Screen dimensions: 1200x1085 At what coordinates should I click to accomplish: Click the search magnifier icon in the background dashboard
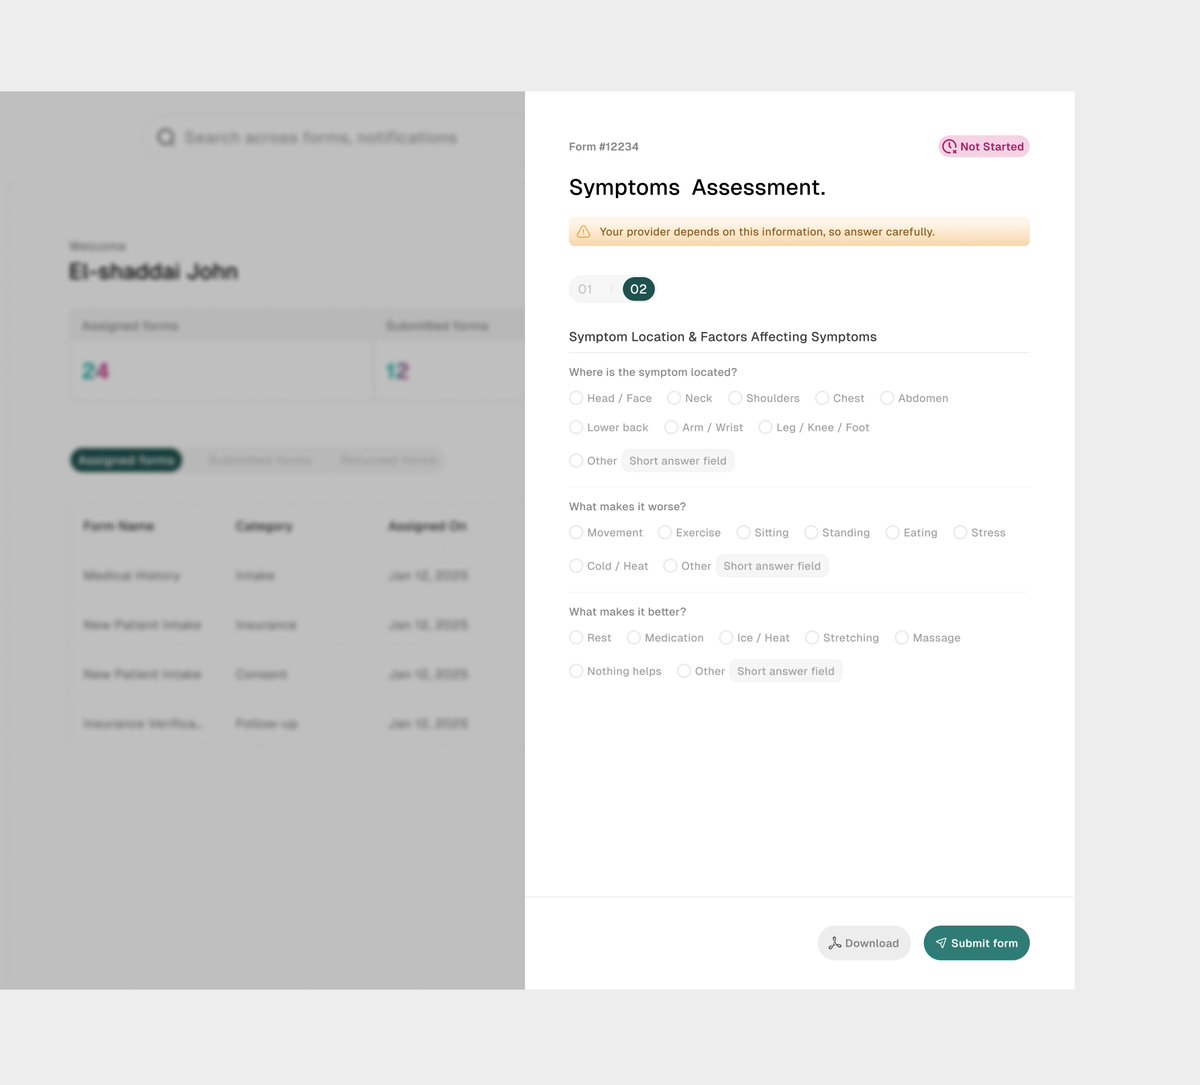(166, 137)
